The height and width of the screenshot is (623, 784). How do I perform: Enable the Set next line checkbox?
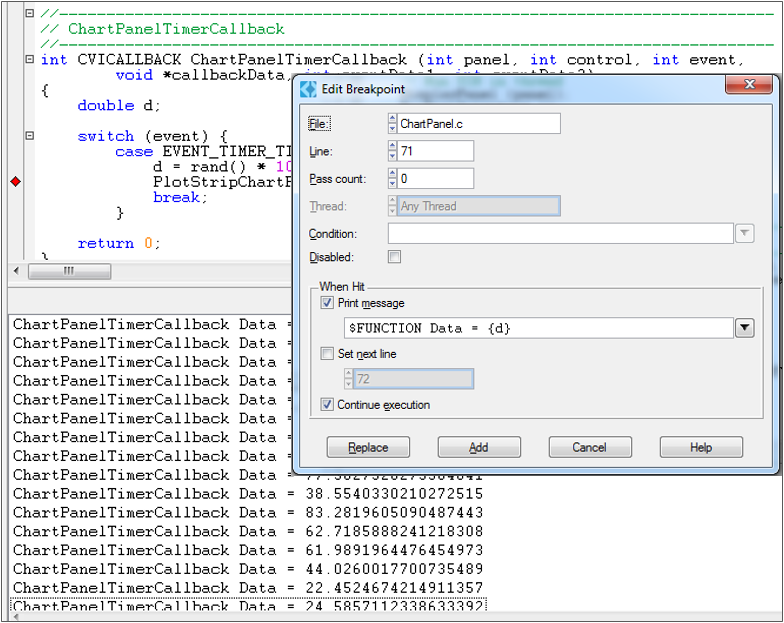pos(327,353)
